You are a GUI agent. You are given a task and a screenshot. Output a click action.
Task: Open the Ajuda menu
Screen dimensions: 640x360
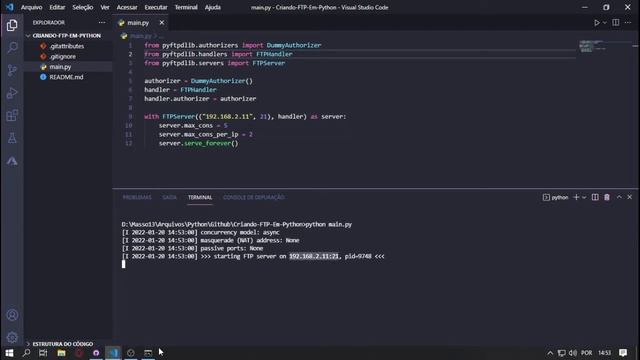[213, 7]
